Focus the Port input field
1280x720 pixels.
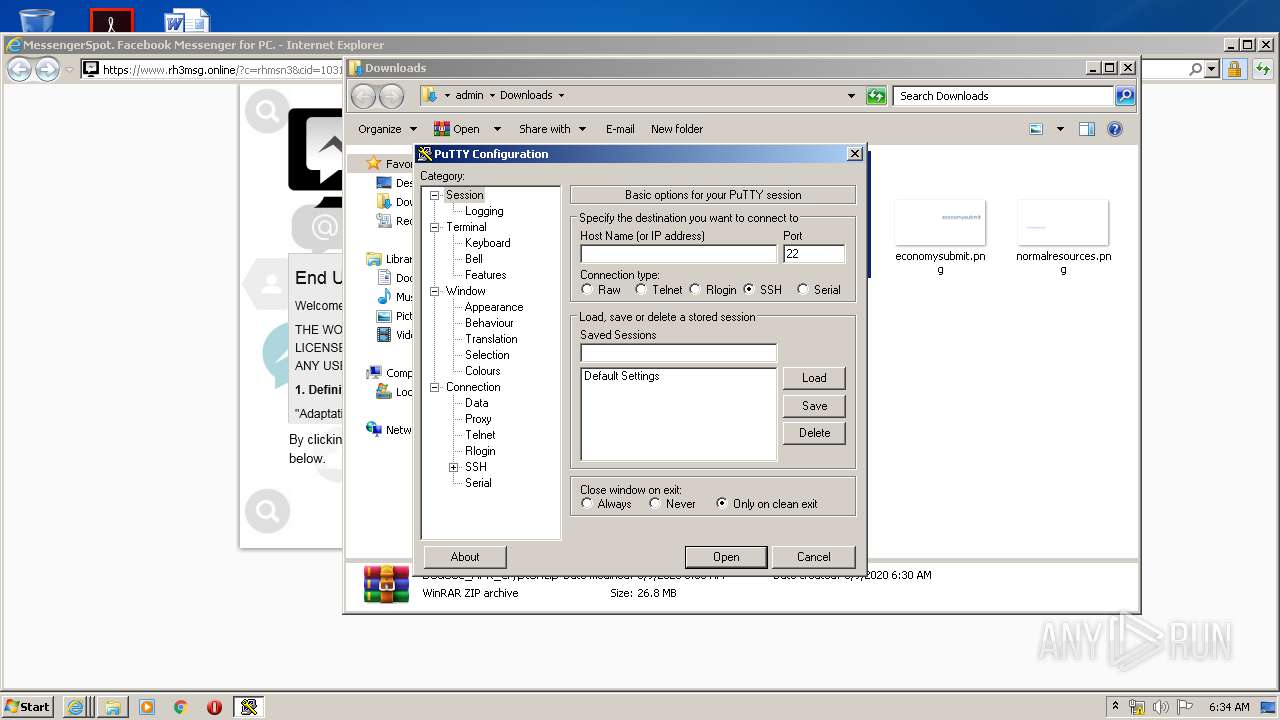pos(814,254)
